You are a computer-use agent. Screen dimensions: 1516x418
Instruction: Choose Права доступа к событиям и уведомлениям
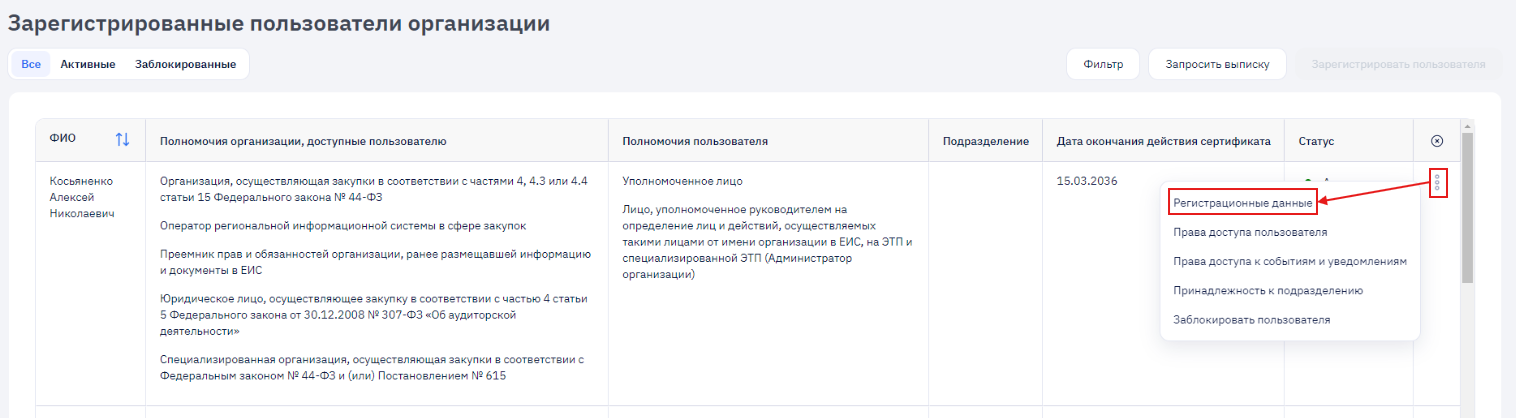pos(1290,261)
